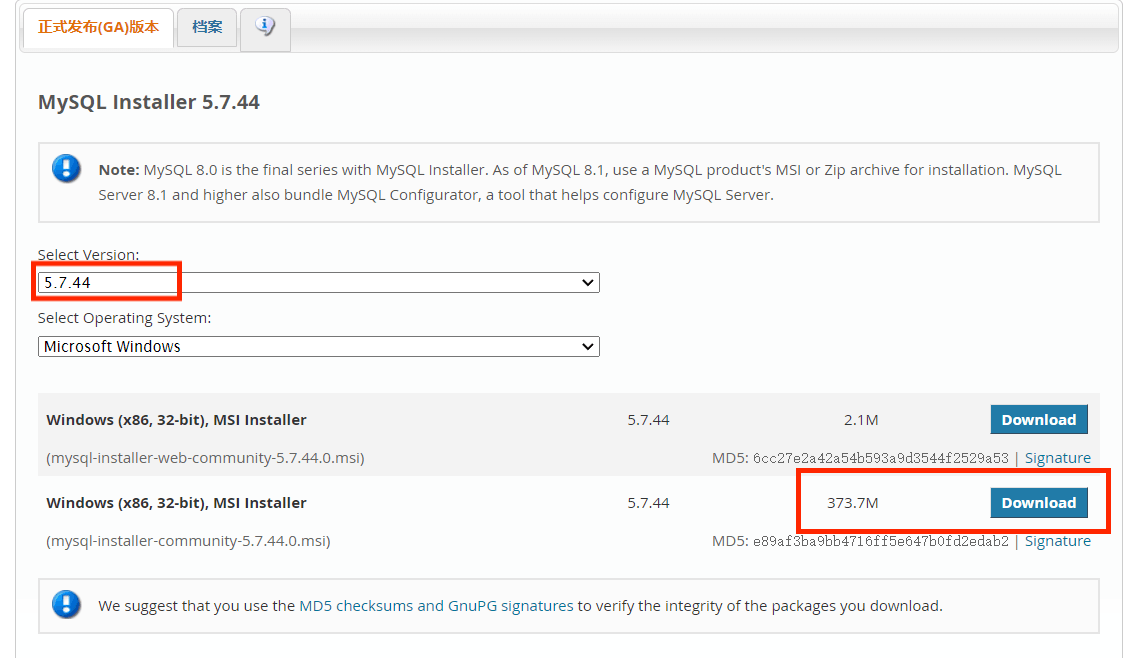1129x658 pixels.
Task: Click the Select Version label
Action: tap(89, 255)
